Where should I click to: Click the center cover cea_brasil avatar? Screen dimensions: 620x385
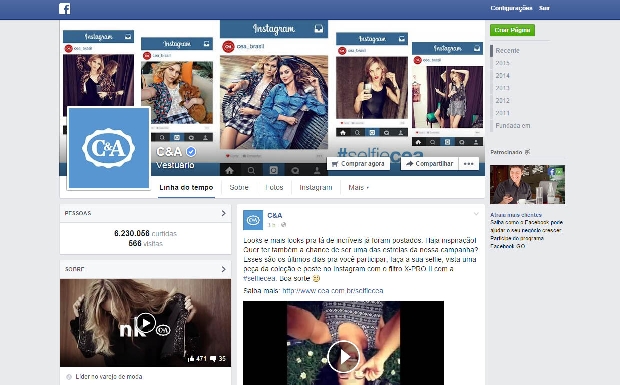point(228,46)
